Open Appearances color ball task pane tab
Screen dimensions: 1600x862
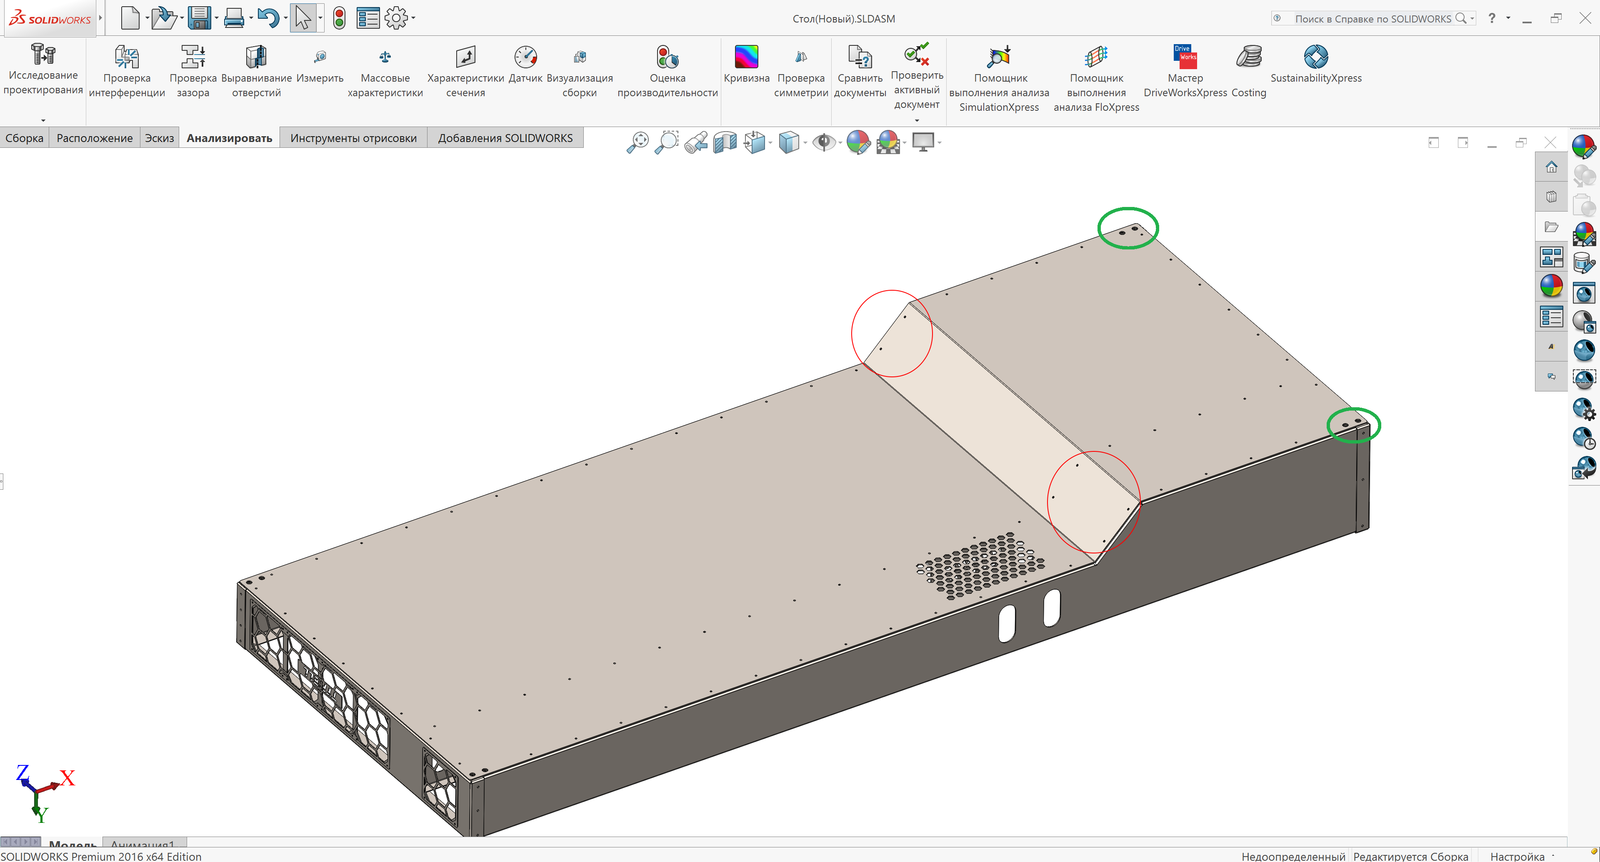tap(1551, 287)
